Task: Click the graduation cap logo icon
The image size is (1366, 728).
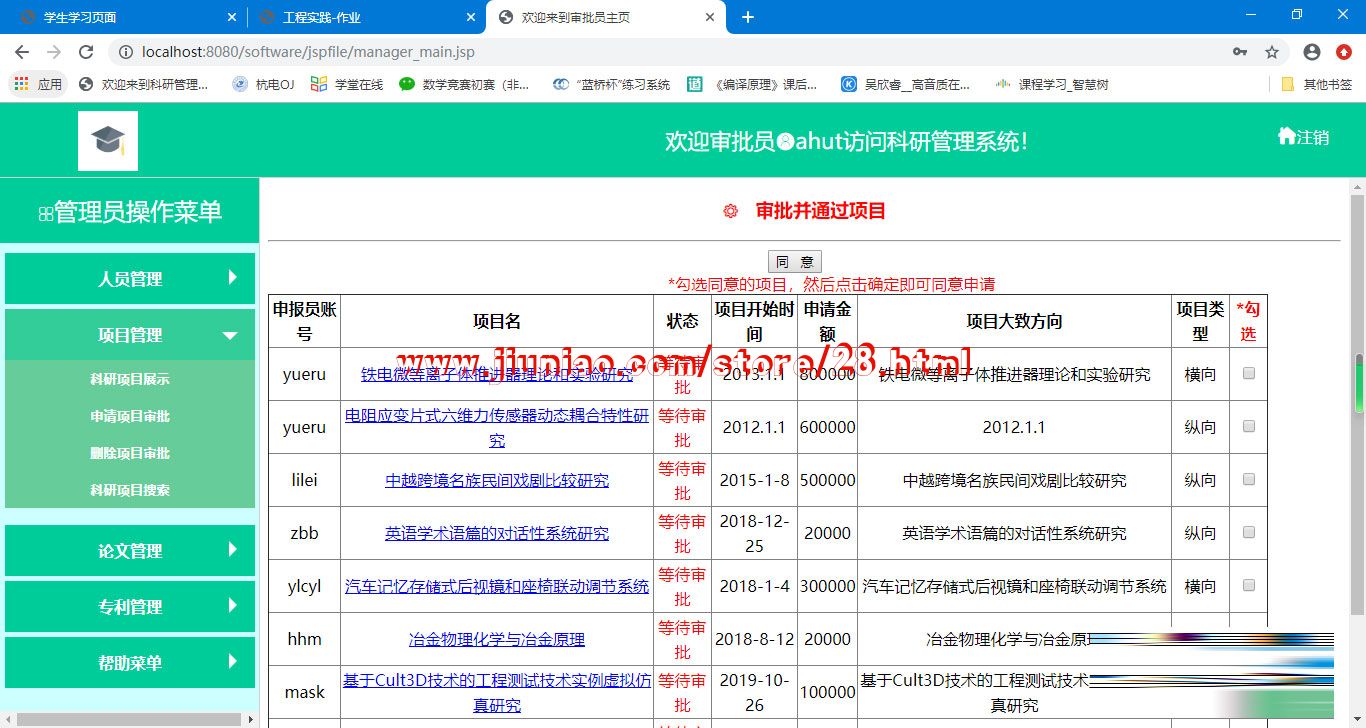Action: [x=108, y=141]
